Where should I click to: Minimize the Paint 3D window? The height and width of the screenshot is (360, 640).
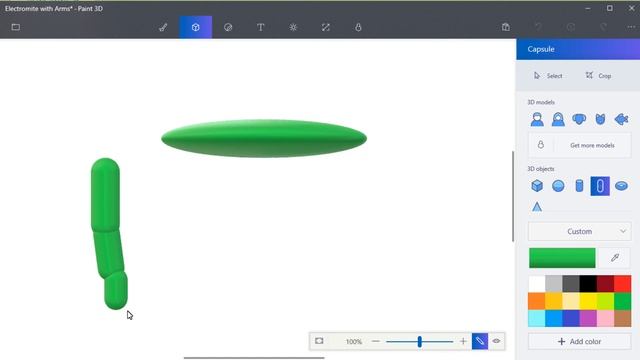pyautogui.click(x=588, y=8)
